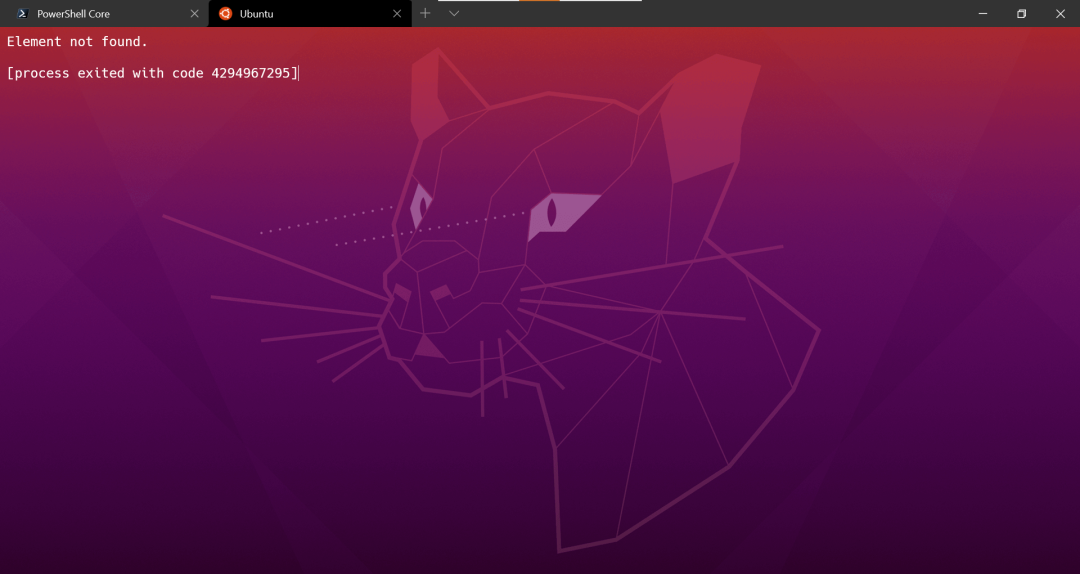
Task: Close the PowerShell Core tab
Action: coord(194,14)
